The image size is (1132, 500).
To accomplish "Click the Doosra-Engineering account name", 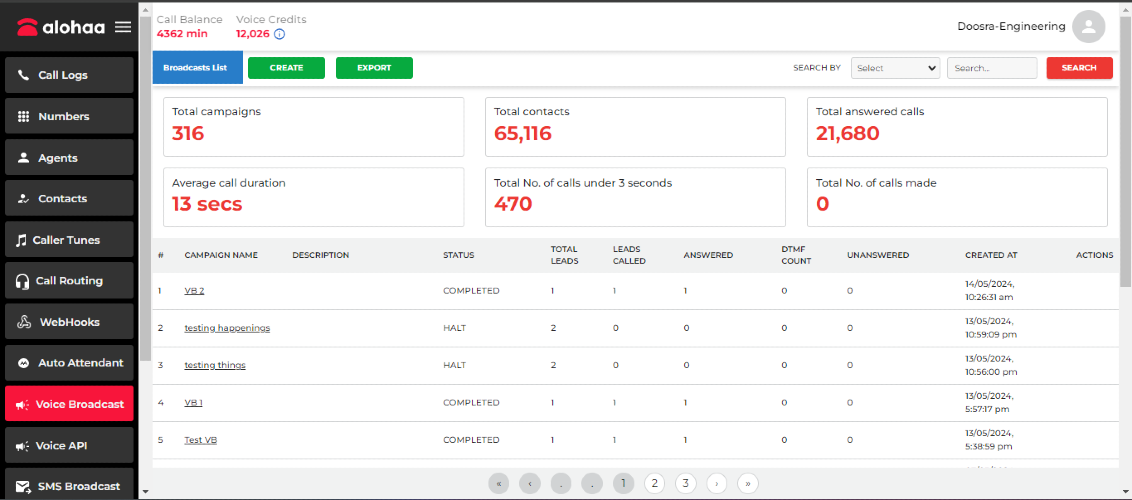I will (1011, 26).
